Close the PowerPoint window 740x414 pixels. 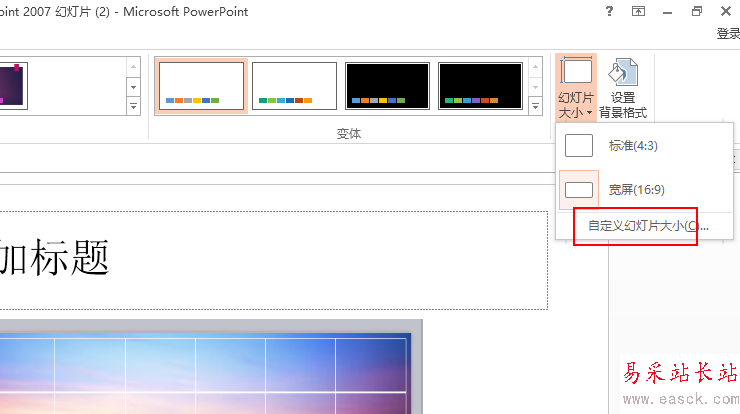[x=726, y=11]
